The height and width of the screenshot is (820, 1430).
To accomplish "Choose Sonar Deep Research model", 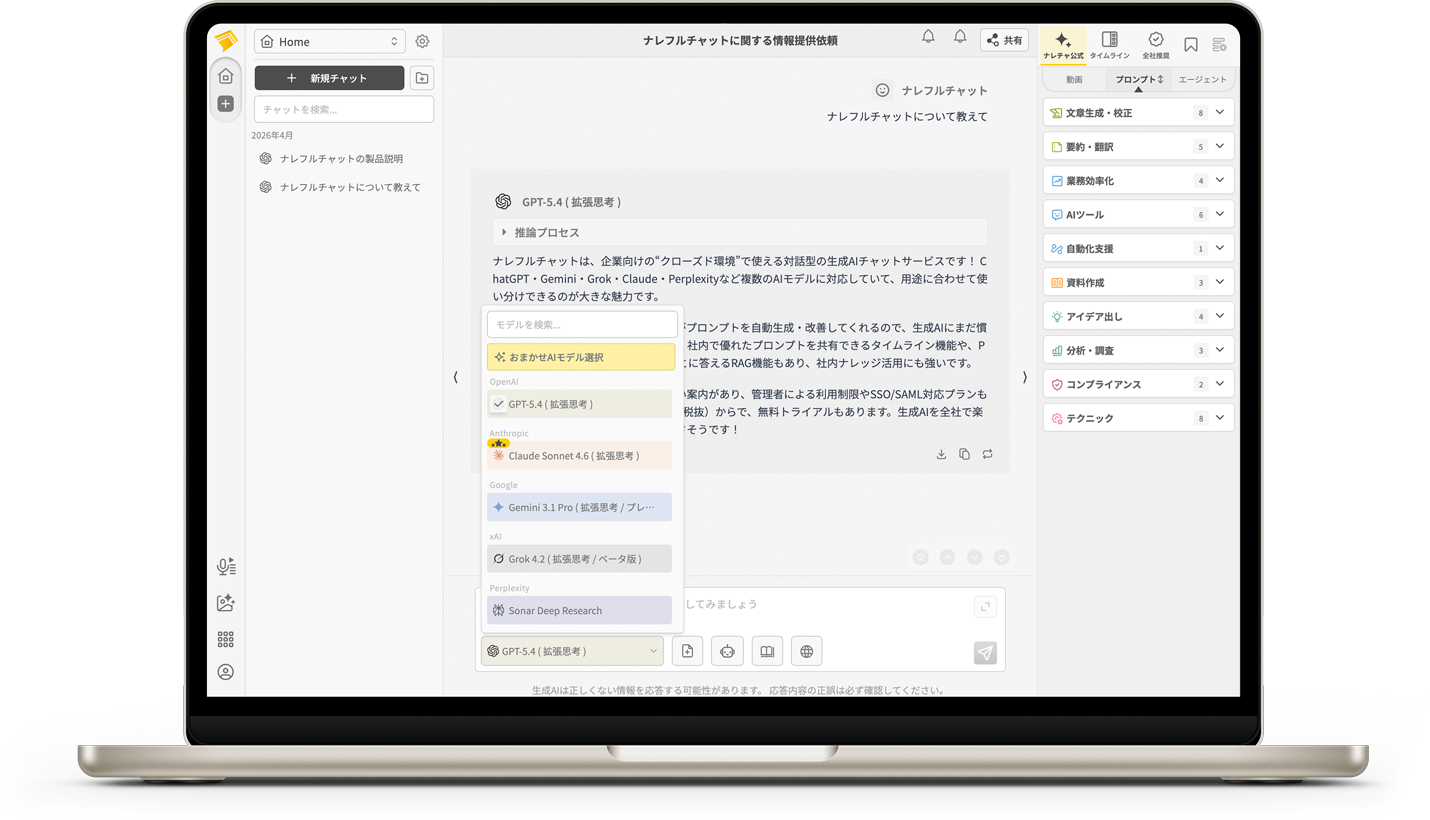I will click(x=579, y=610).
